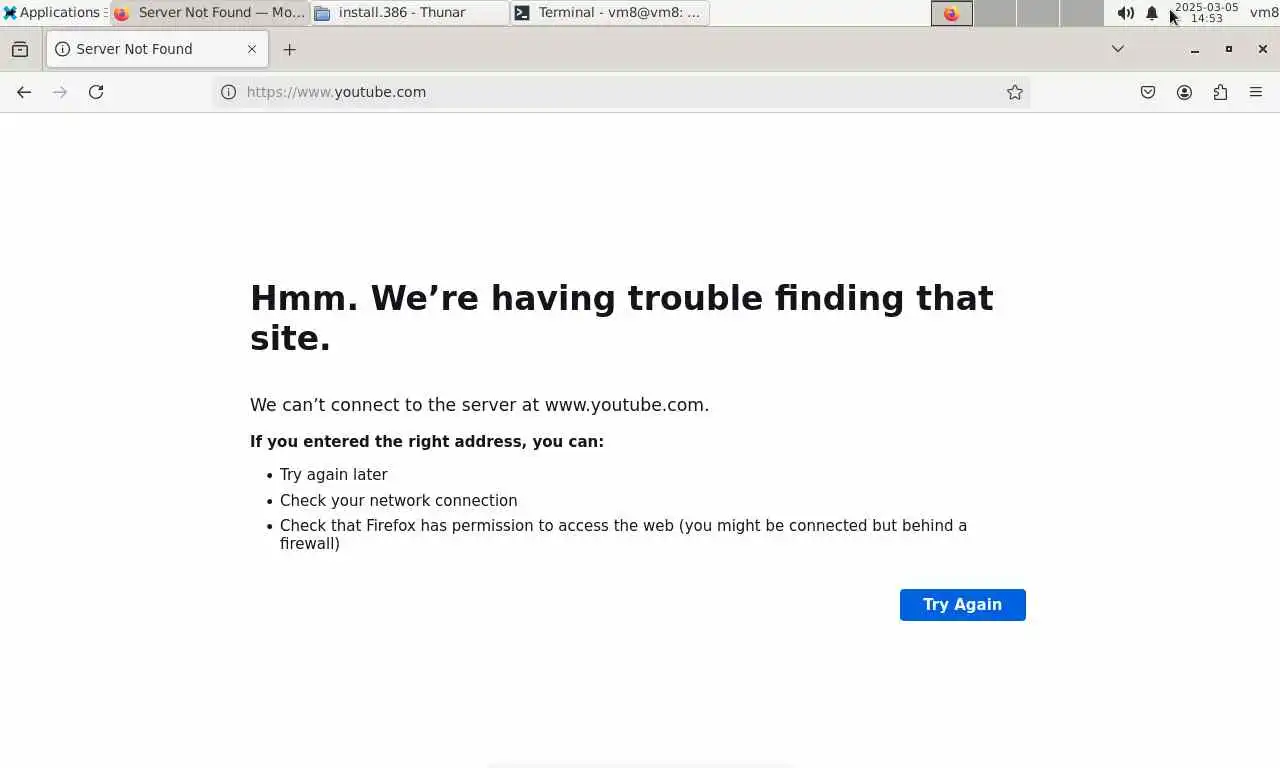
Task: Close the Server Not Found tab
Action: (252, 49)
